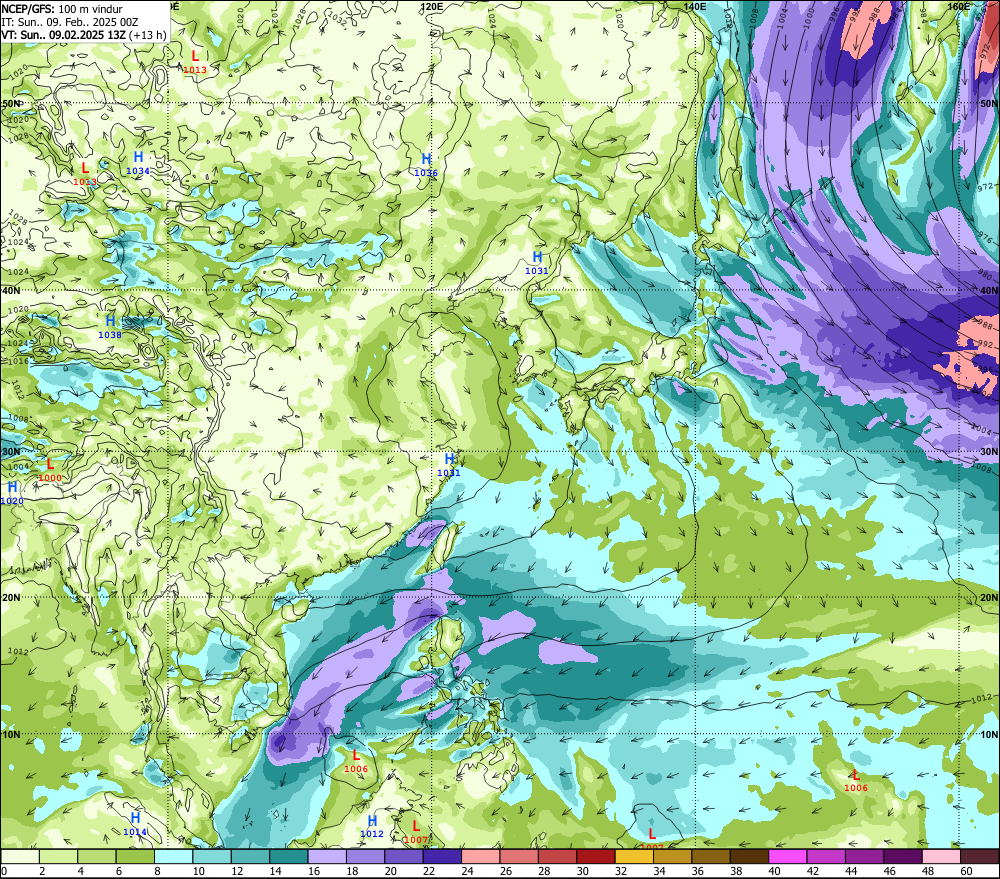Click the H 1031 marker north of Korea

(x=537, y=263)
